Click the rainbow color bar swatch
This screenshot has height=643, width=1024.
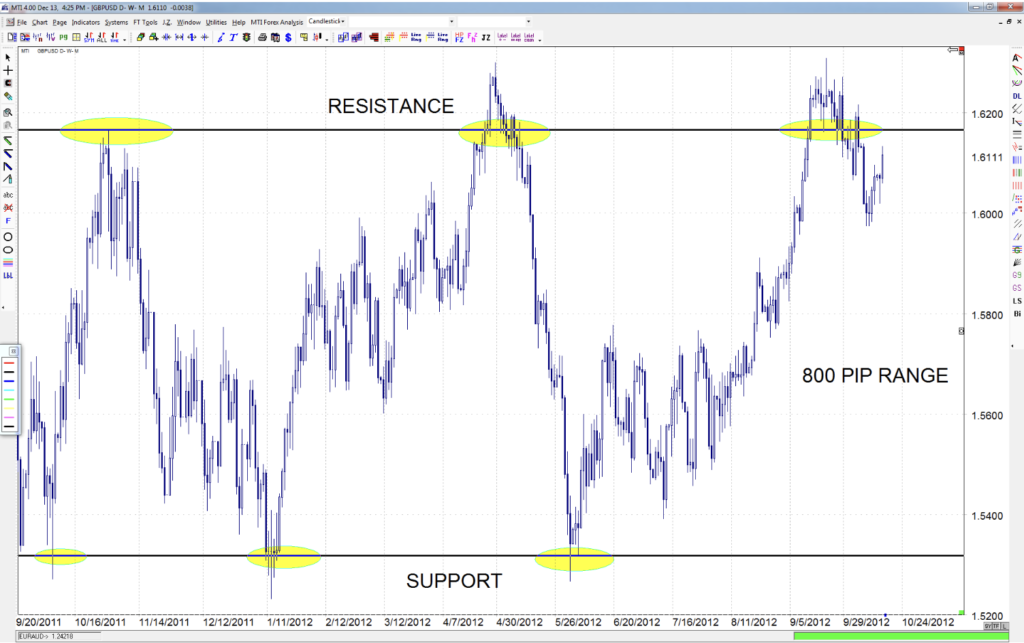(x=10, y=261)
